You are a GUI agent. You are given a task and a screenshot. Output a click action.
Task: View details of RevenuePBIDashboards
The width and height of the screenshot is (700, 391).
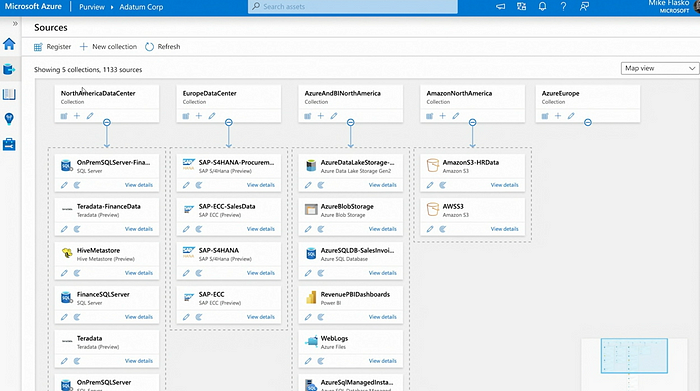pos(383,317)
